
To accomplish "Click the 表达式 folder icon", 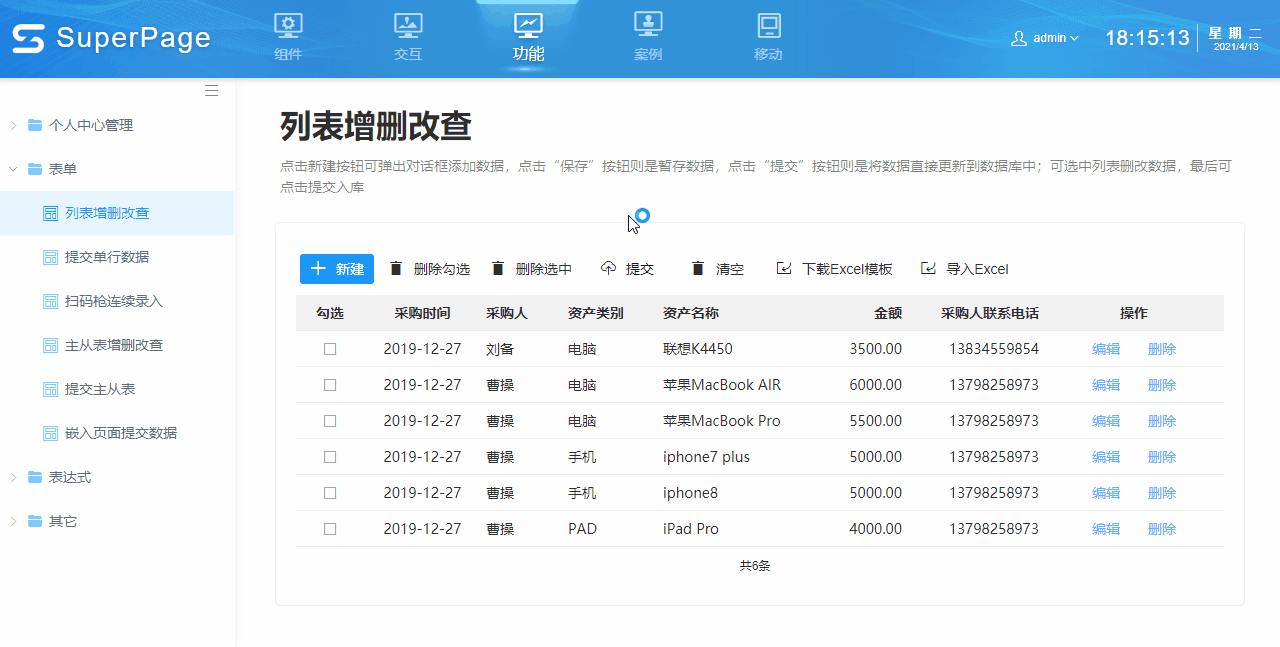I will tap(35, 477).
